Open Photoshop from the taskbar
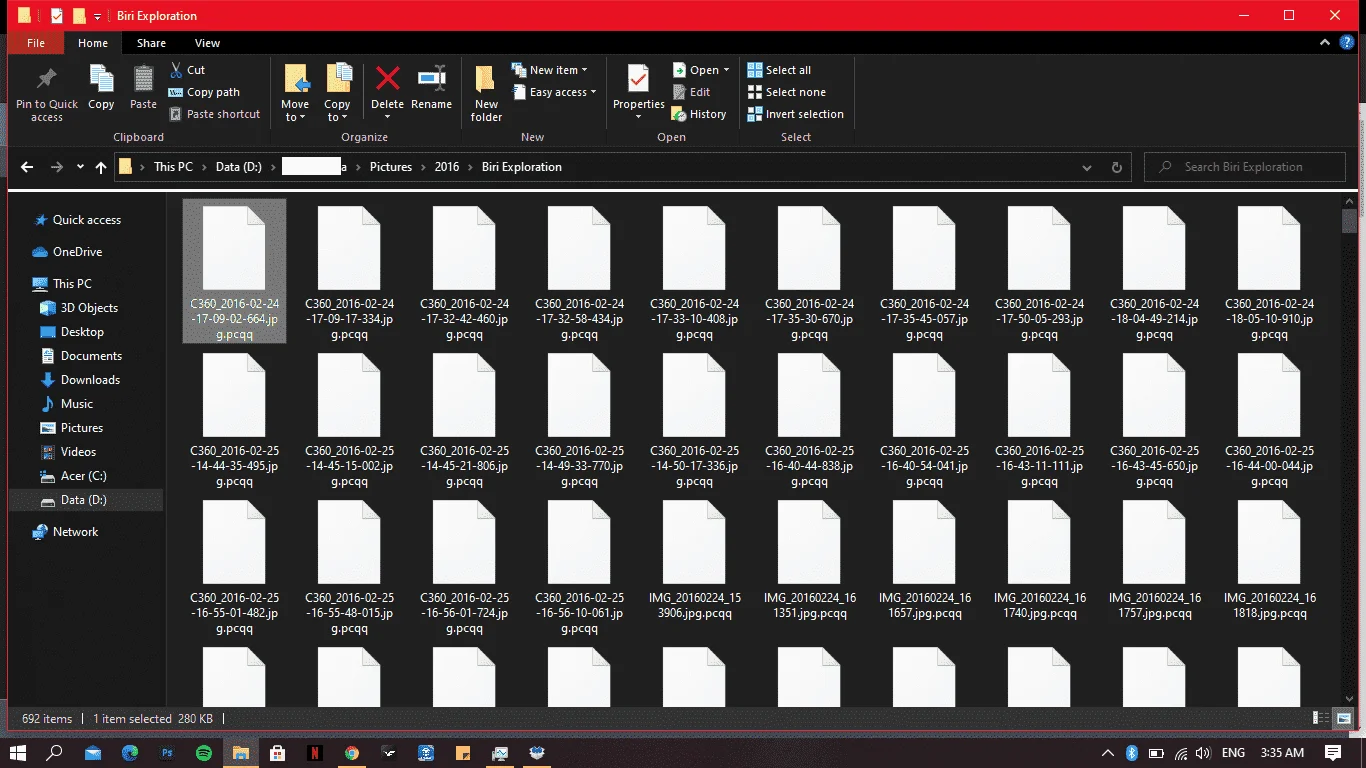The image size is (1366, 768). [x=167, y=752]
